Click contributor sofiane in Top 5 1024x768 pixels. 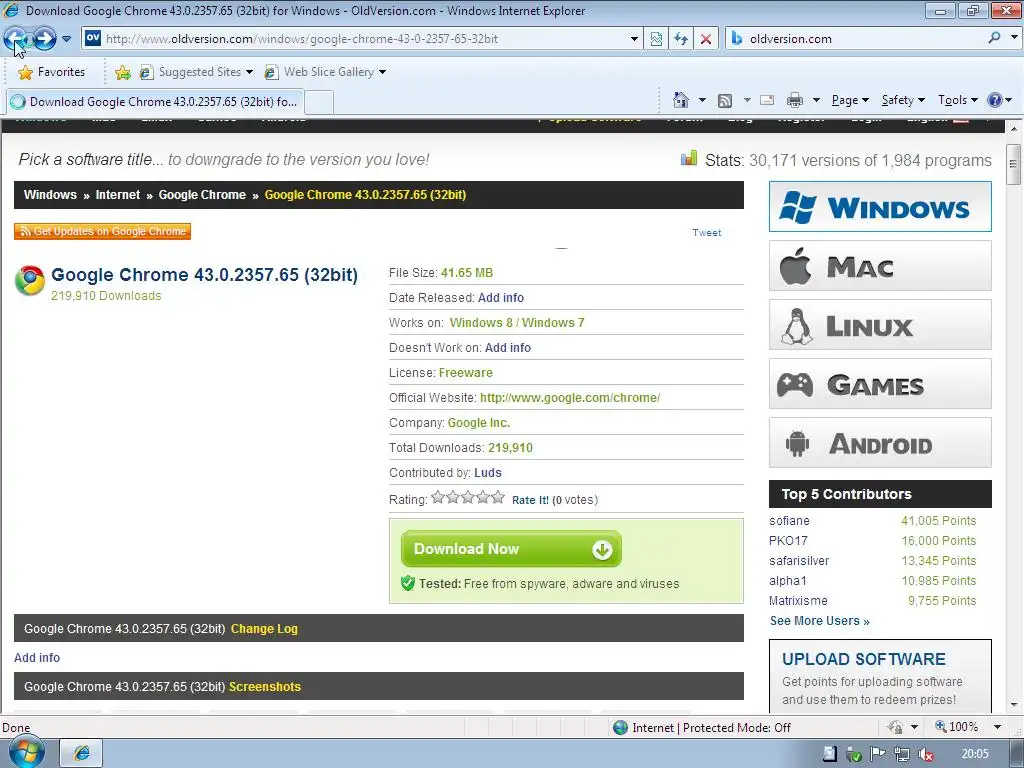(789, 520)
